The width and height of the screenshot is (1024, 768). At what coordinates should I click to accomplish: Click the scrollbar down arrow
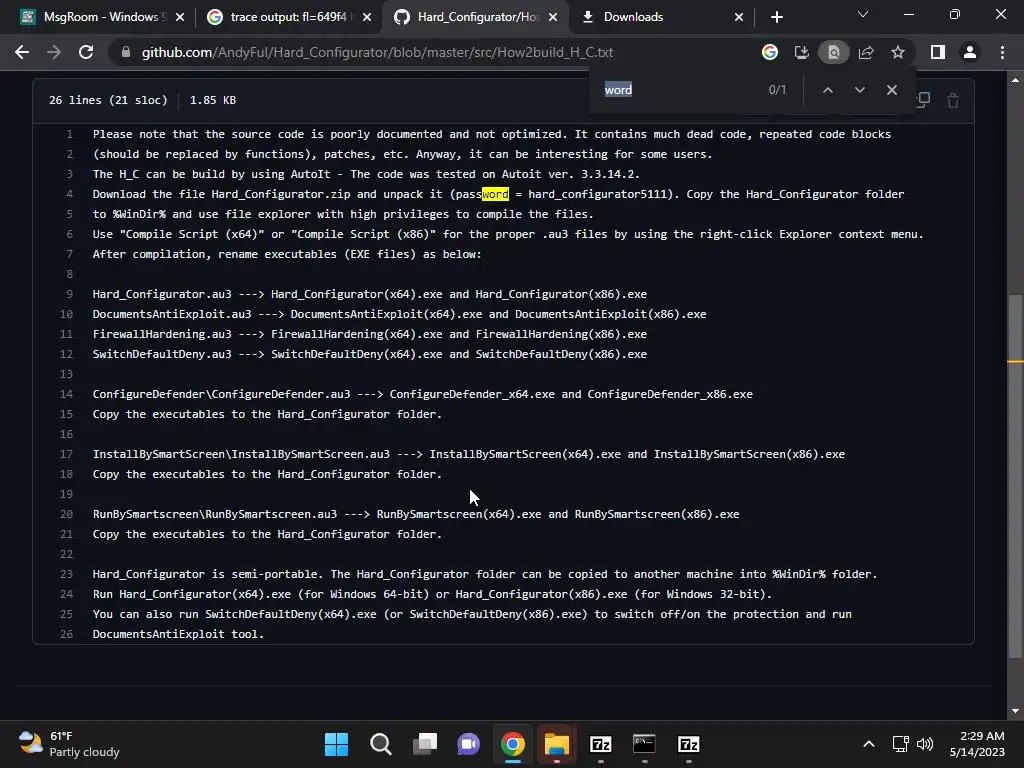1015,711
